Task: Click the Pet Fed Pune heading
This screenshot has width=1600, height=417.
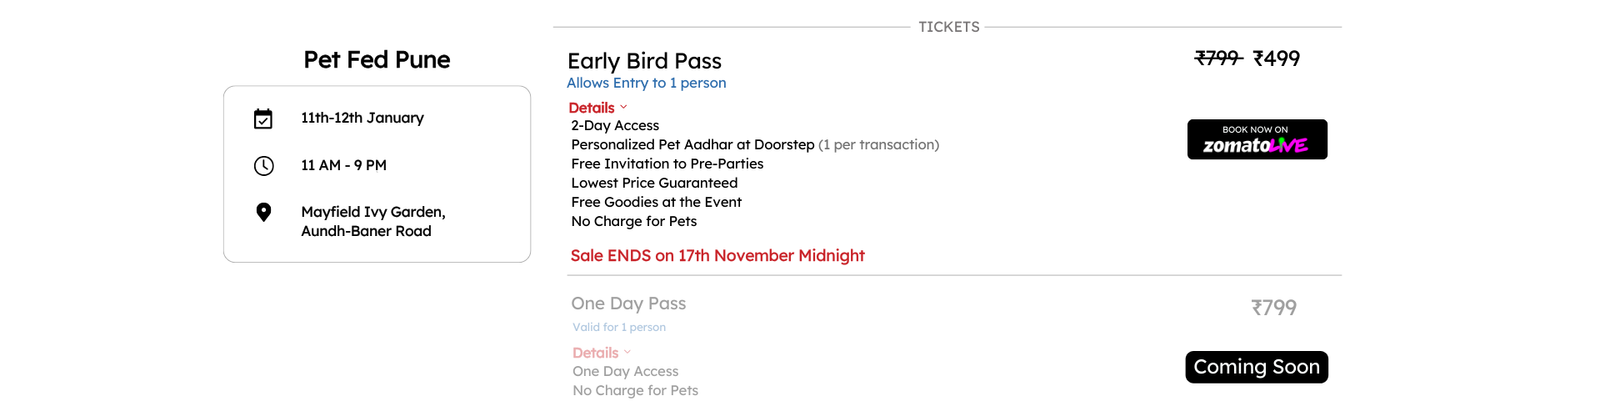Action: (377, 60)
